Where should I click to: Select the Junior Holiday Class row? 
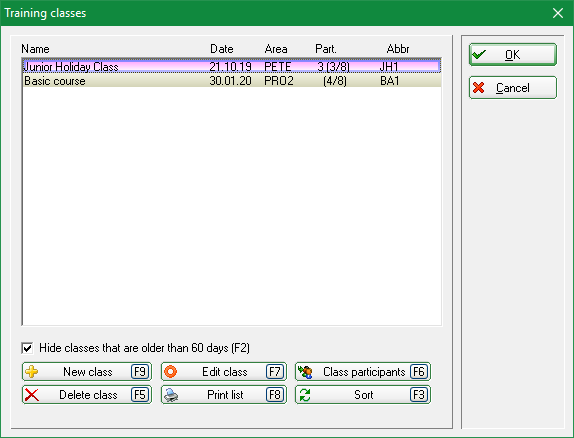tap(232, 67)
